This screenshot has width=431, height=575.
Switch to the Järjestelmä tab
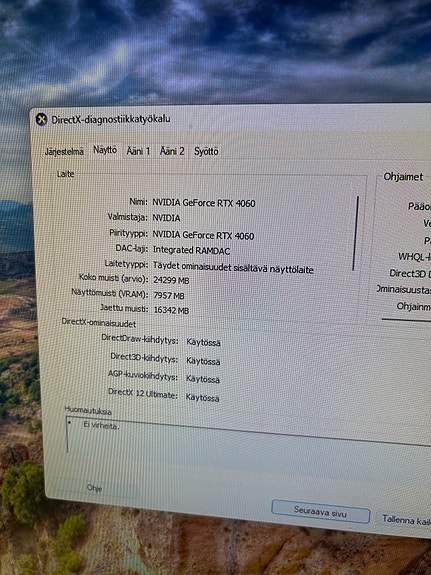[x=64, y=151]
